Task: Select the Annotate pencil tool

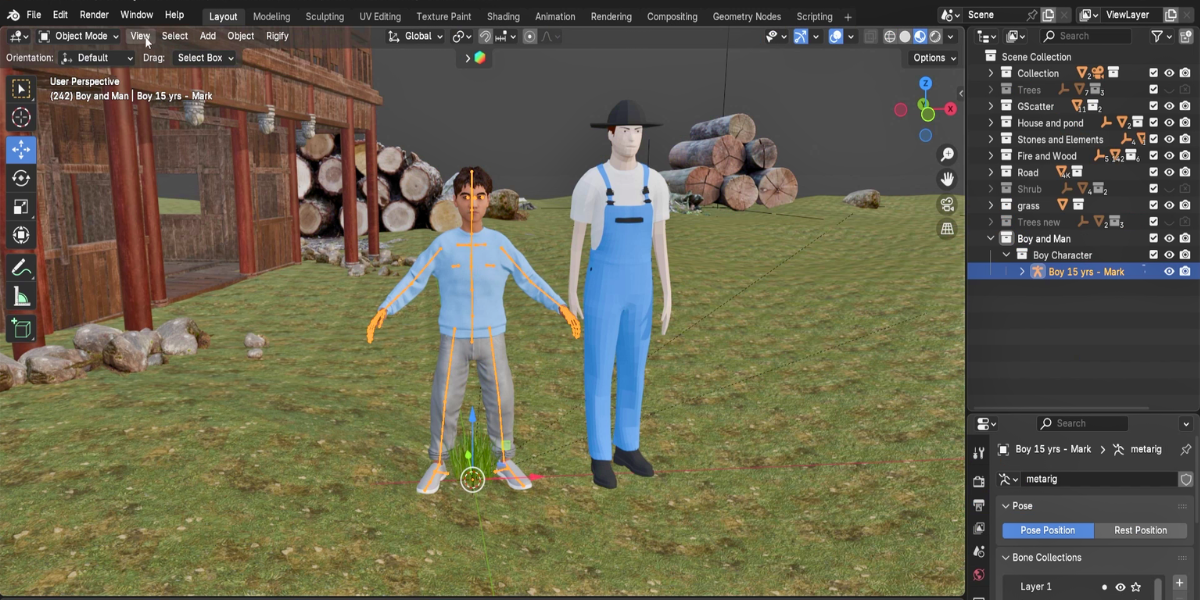Action: click(x=21, y=268)
